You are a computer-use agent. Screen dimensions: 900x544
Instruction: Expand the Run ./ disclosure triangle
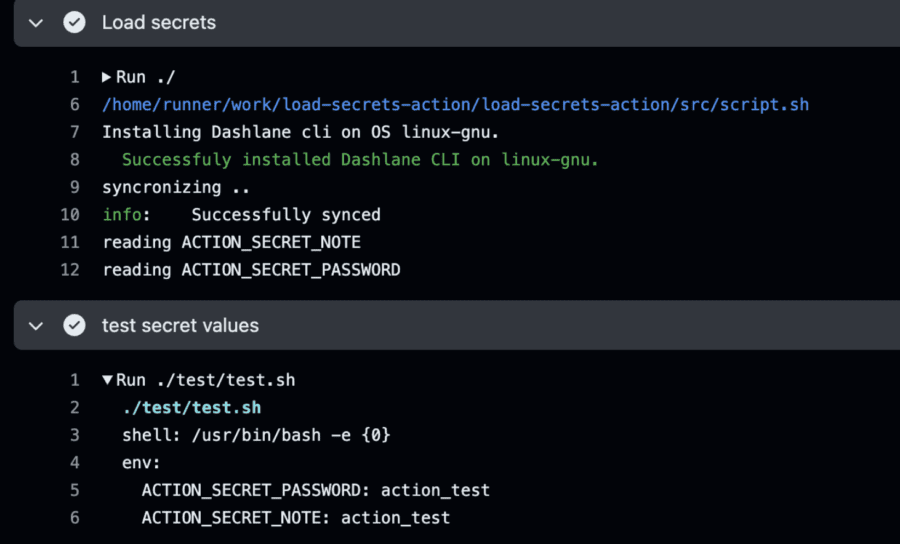point(107,77)
